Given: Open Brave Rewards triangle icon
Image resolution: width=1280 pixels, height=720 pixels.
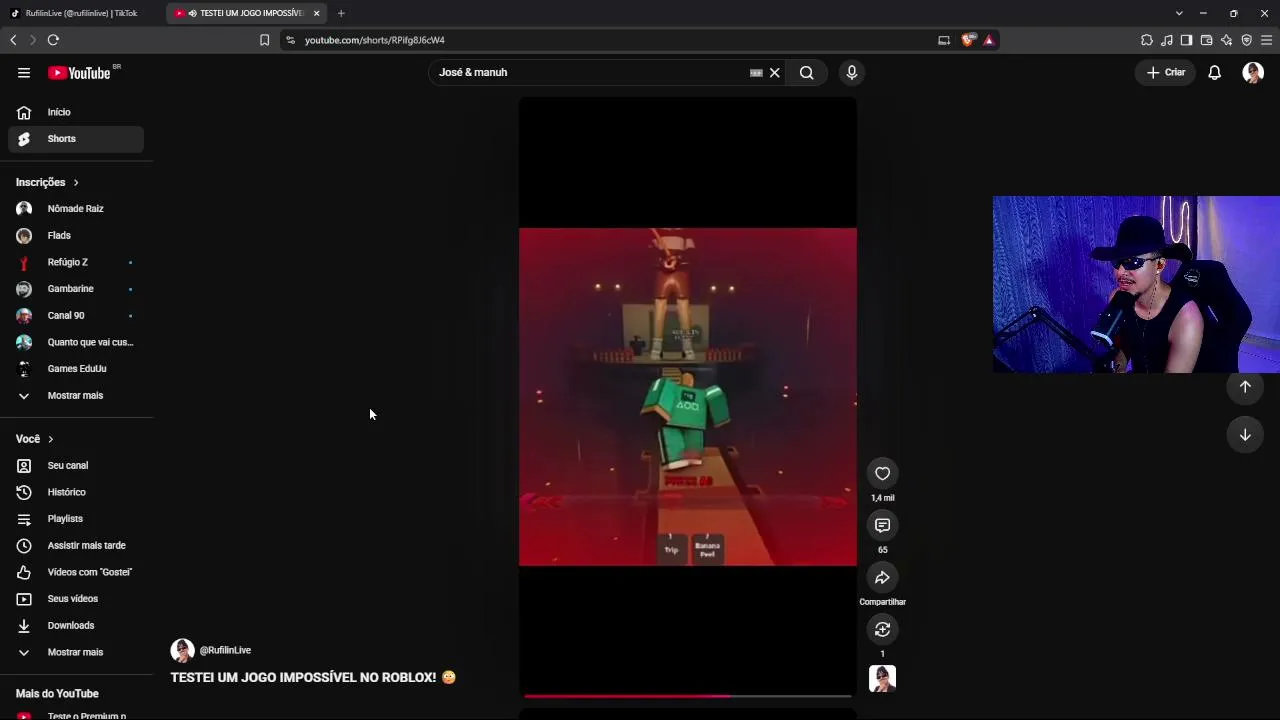Looking at the screenshot, I should tap(988, 40).
